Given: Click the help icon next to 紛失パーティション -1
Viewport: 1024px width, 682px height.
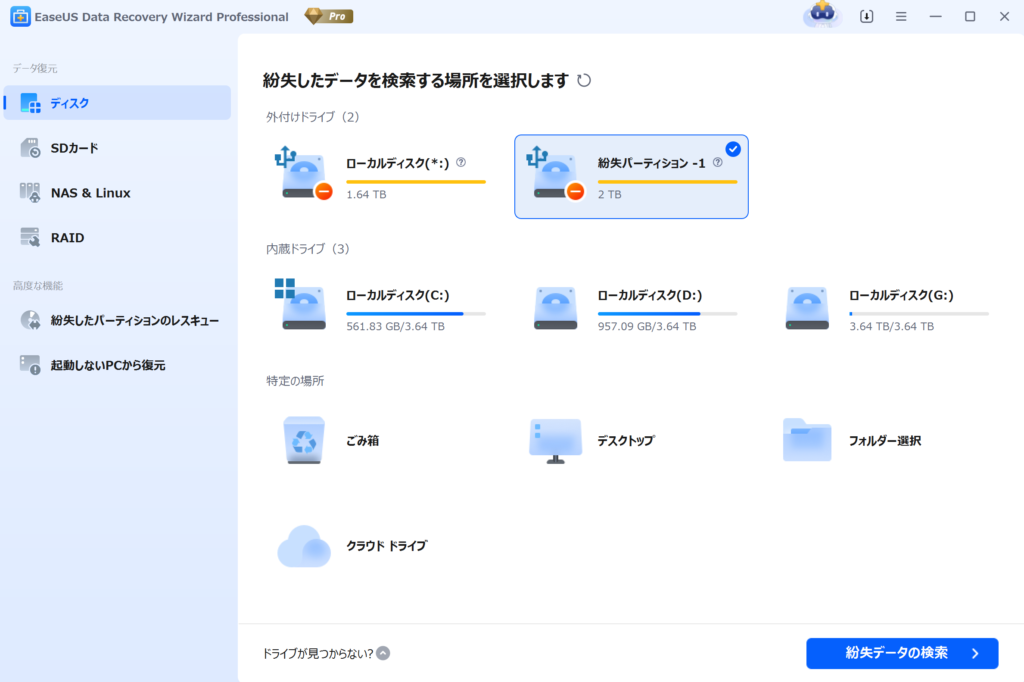Looking at the screenshot, I should click(717, 162).
